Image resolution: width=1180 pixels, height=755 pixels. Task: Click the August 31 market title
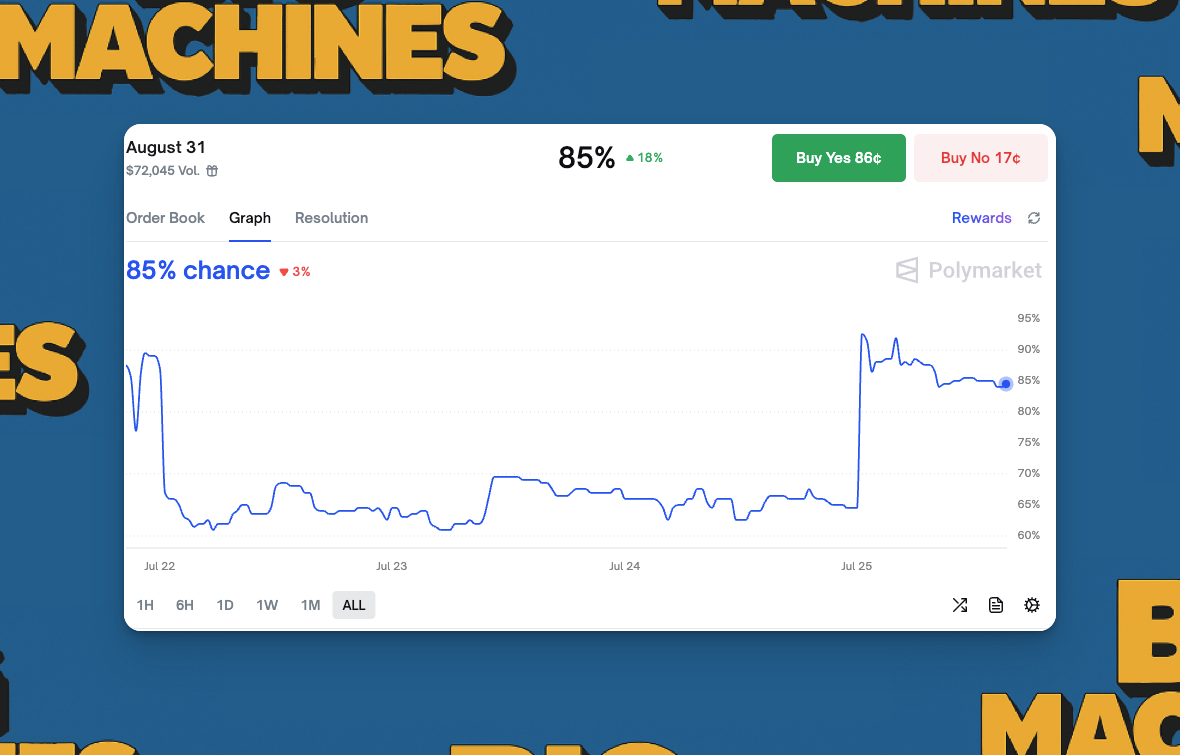166,148
